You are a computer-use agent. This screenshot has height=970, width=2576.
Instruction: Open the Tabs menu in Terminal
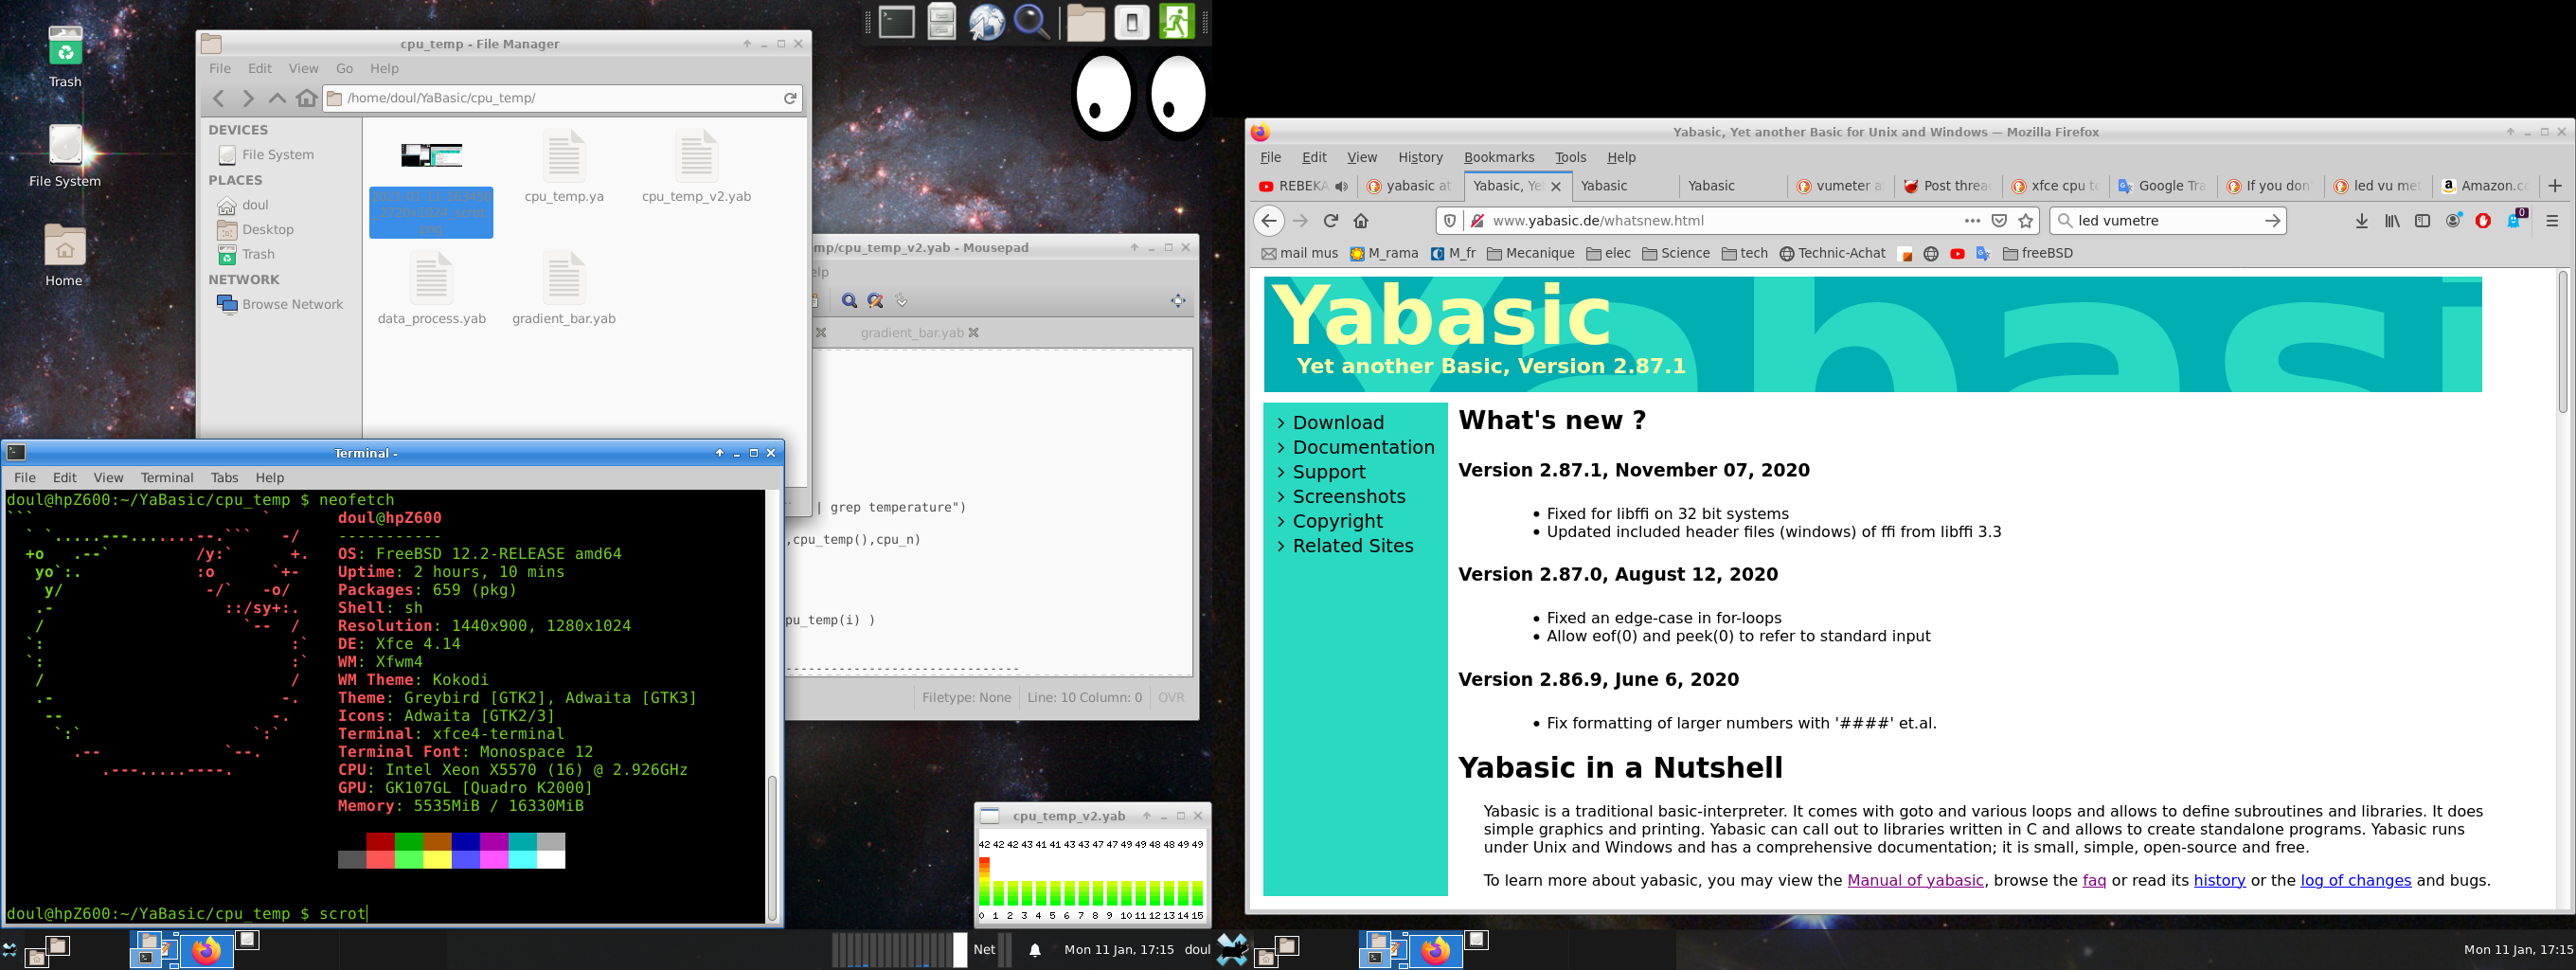(224, 478)
